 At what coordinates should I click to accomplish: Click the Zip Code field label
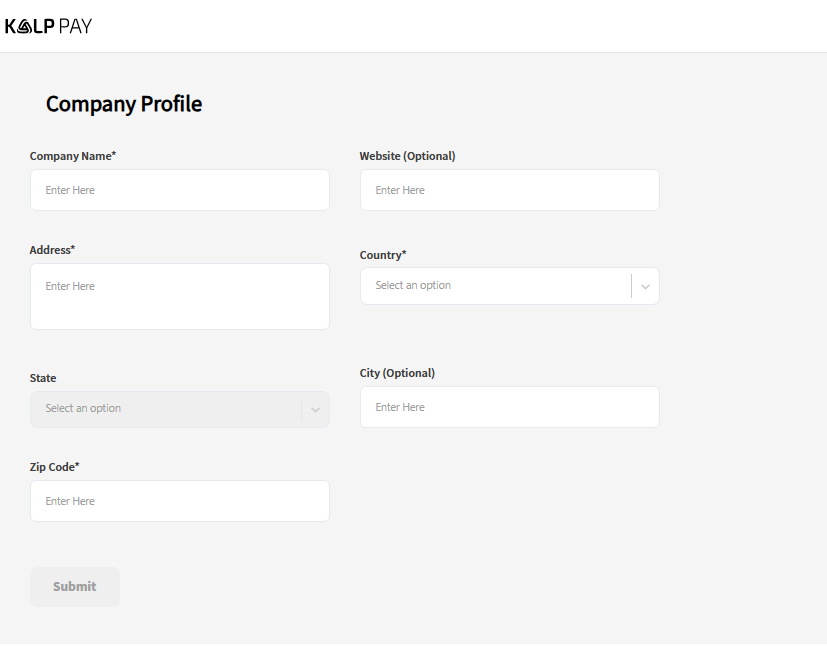54,467
